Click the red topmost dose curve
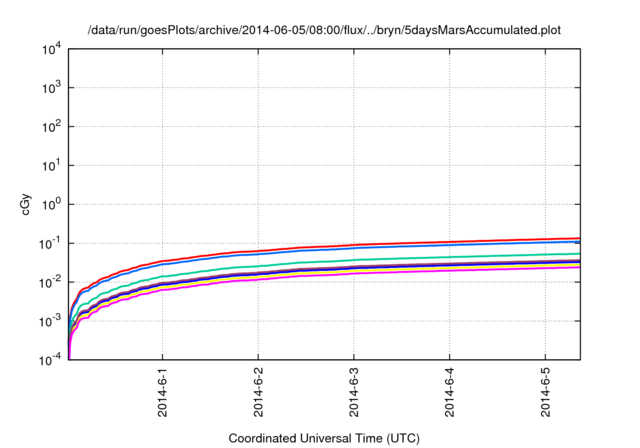Image resolution: width=640 pixels, height=448 pixels. click(354, 245)
